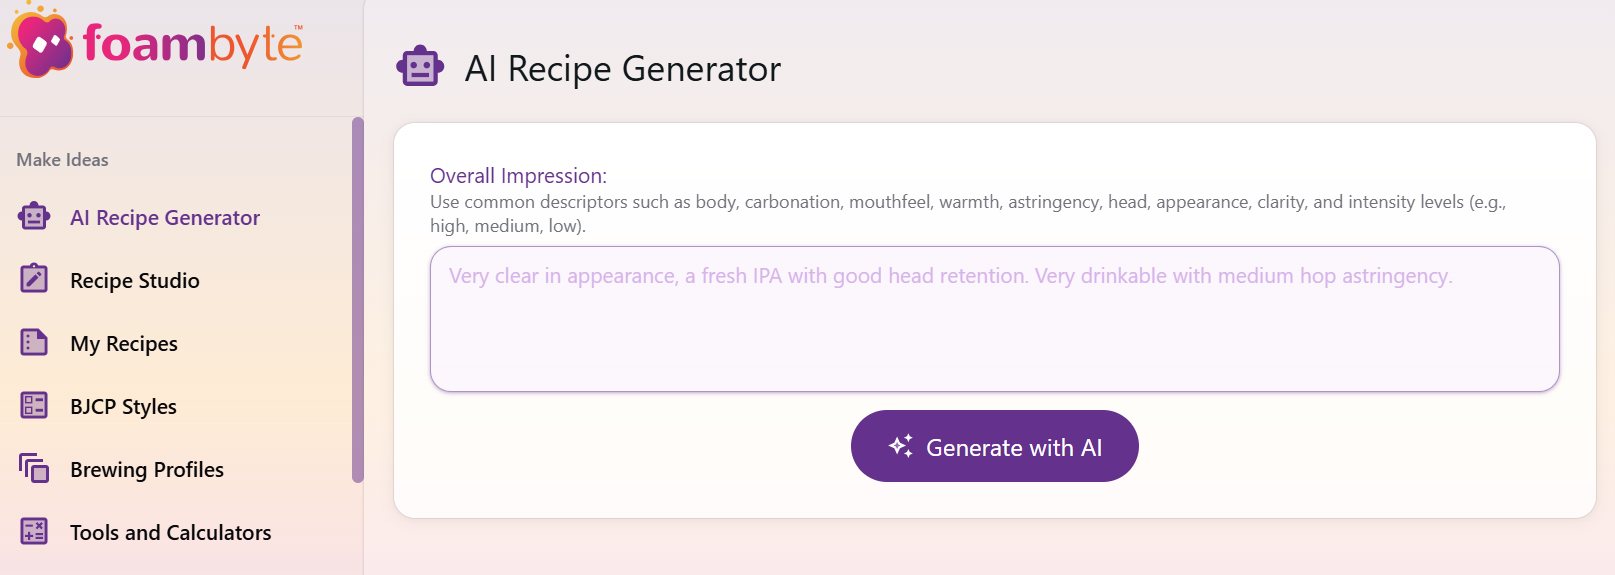The width and height of the screenshot is (1615, 575).
Task: Click the Recipe Studio pencil-note icon
Action: pos(34,279)
